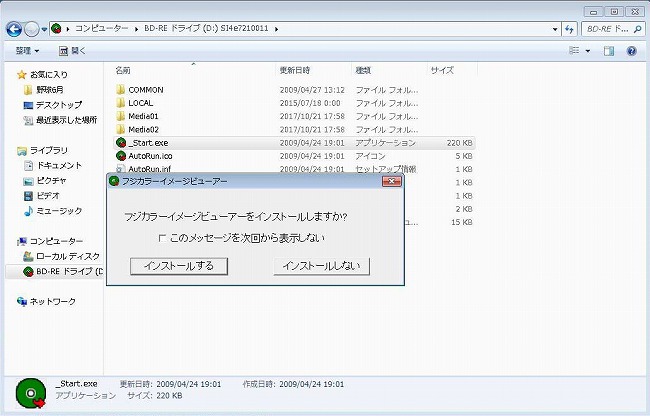This screenshot has width=650, height=416.
Task: Open the view options dropdown arrow
Action: tap(587, 50)
